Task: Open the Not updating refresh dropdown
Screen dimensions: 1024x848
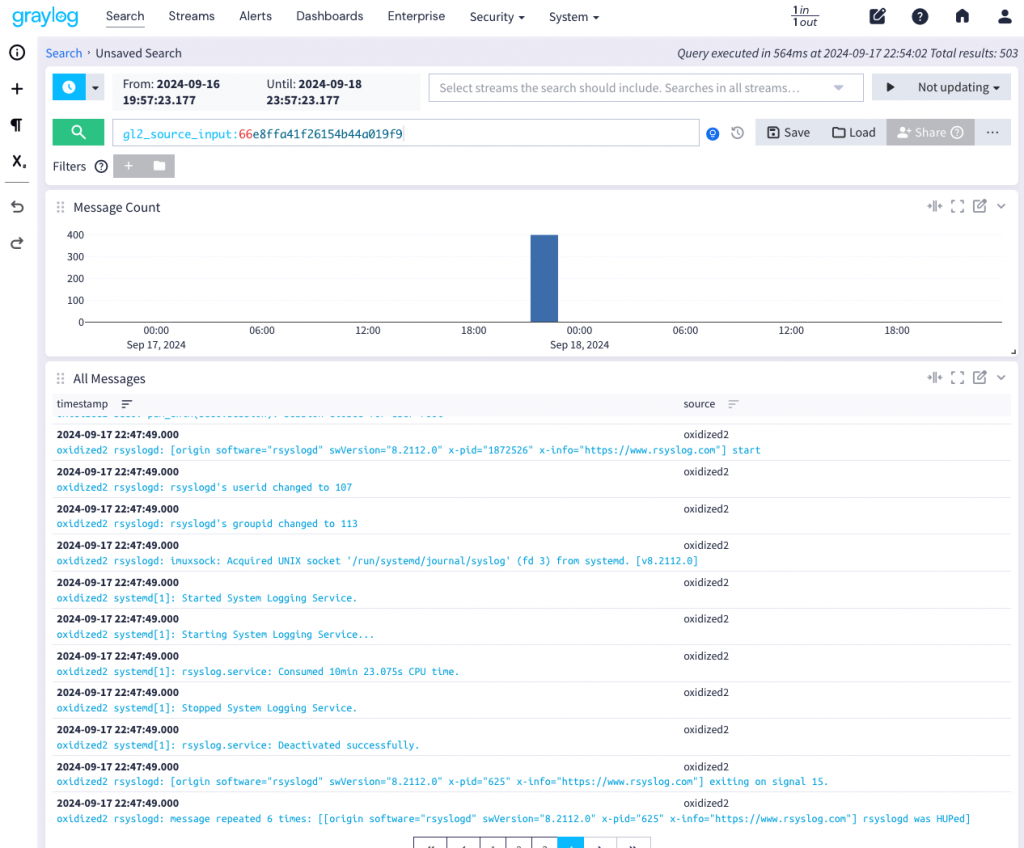Action: [958, 87]
